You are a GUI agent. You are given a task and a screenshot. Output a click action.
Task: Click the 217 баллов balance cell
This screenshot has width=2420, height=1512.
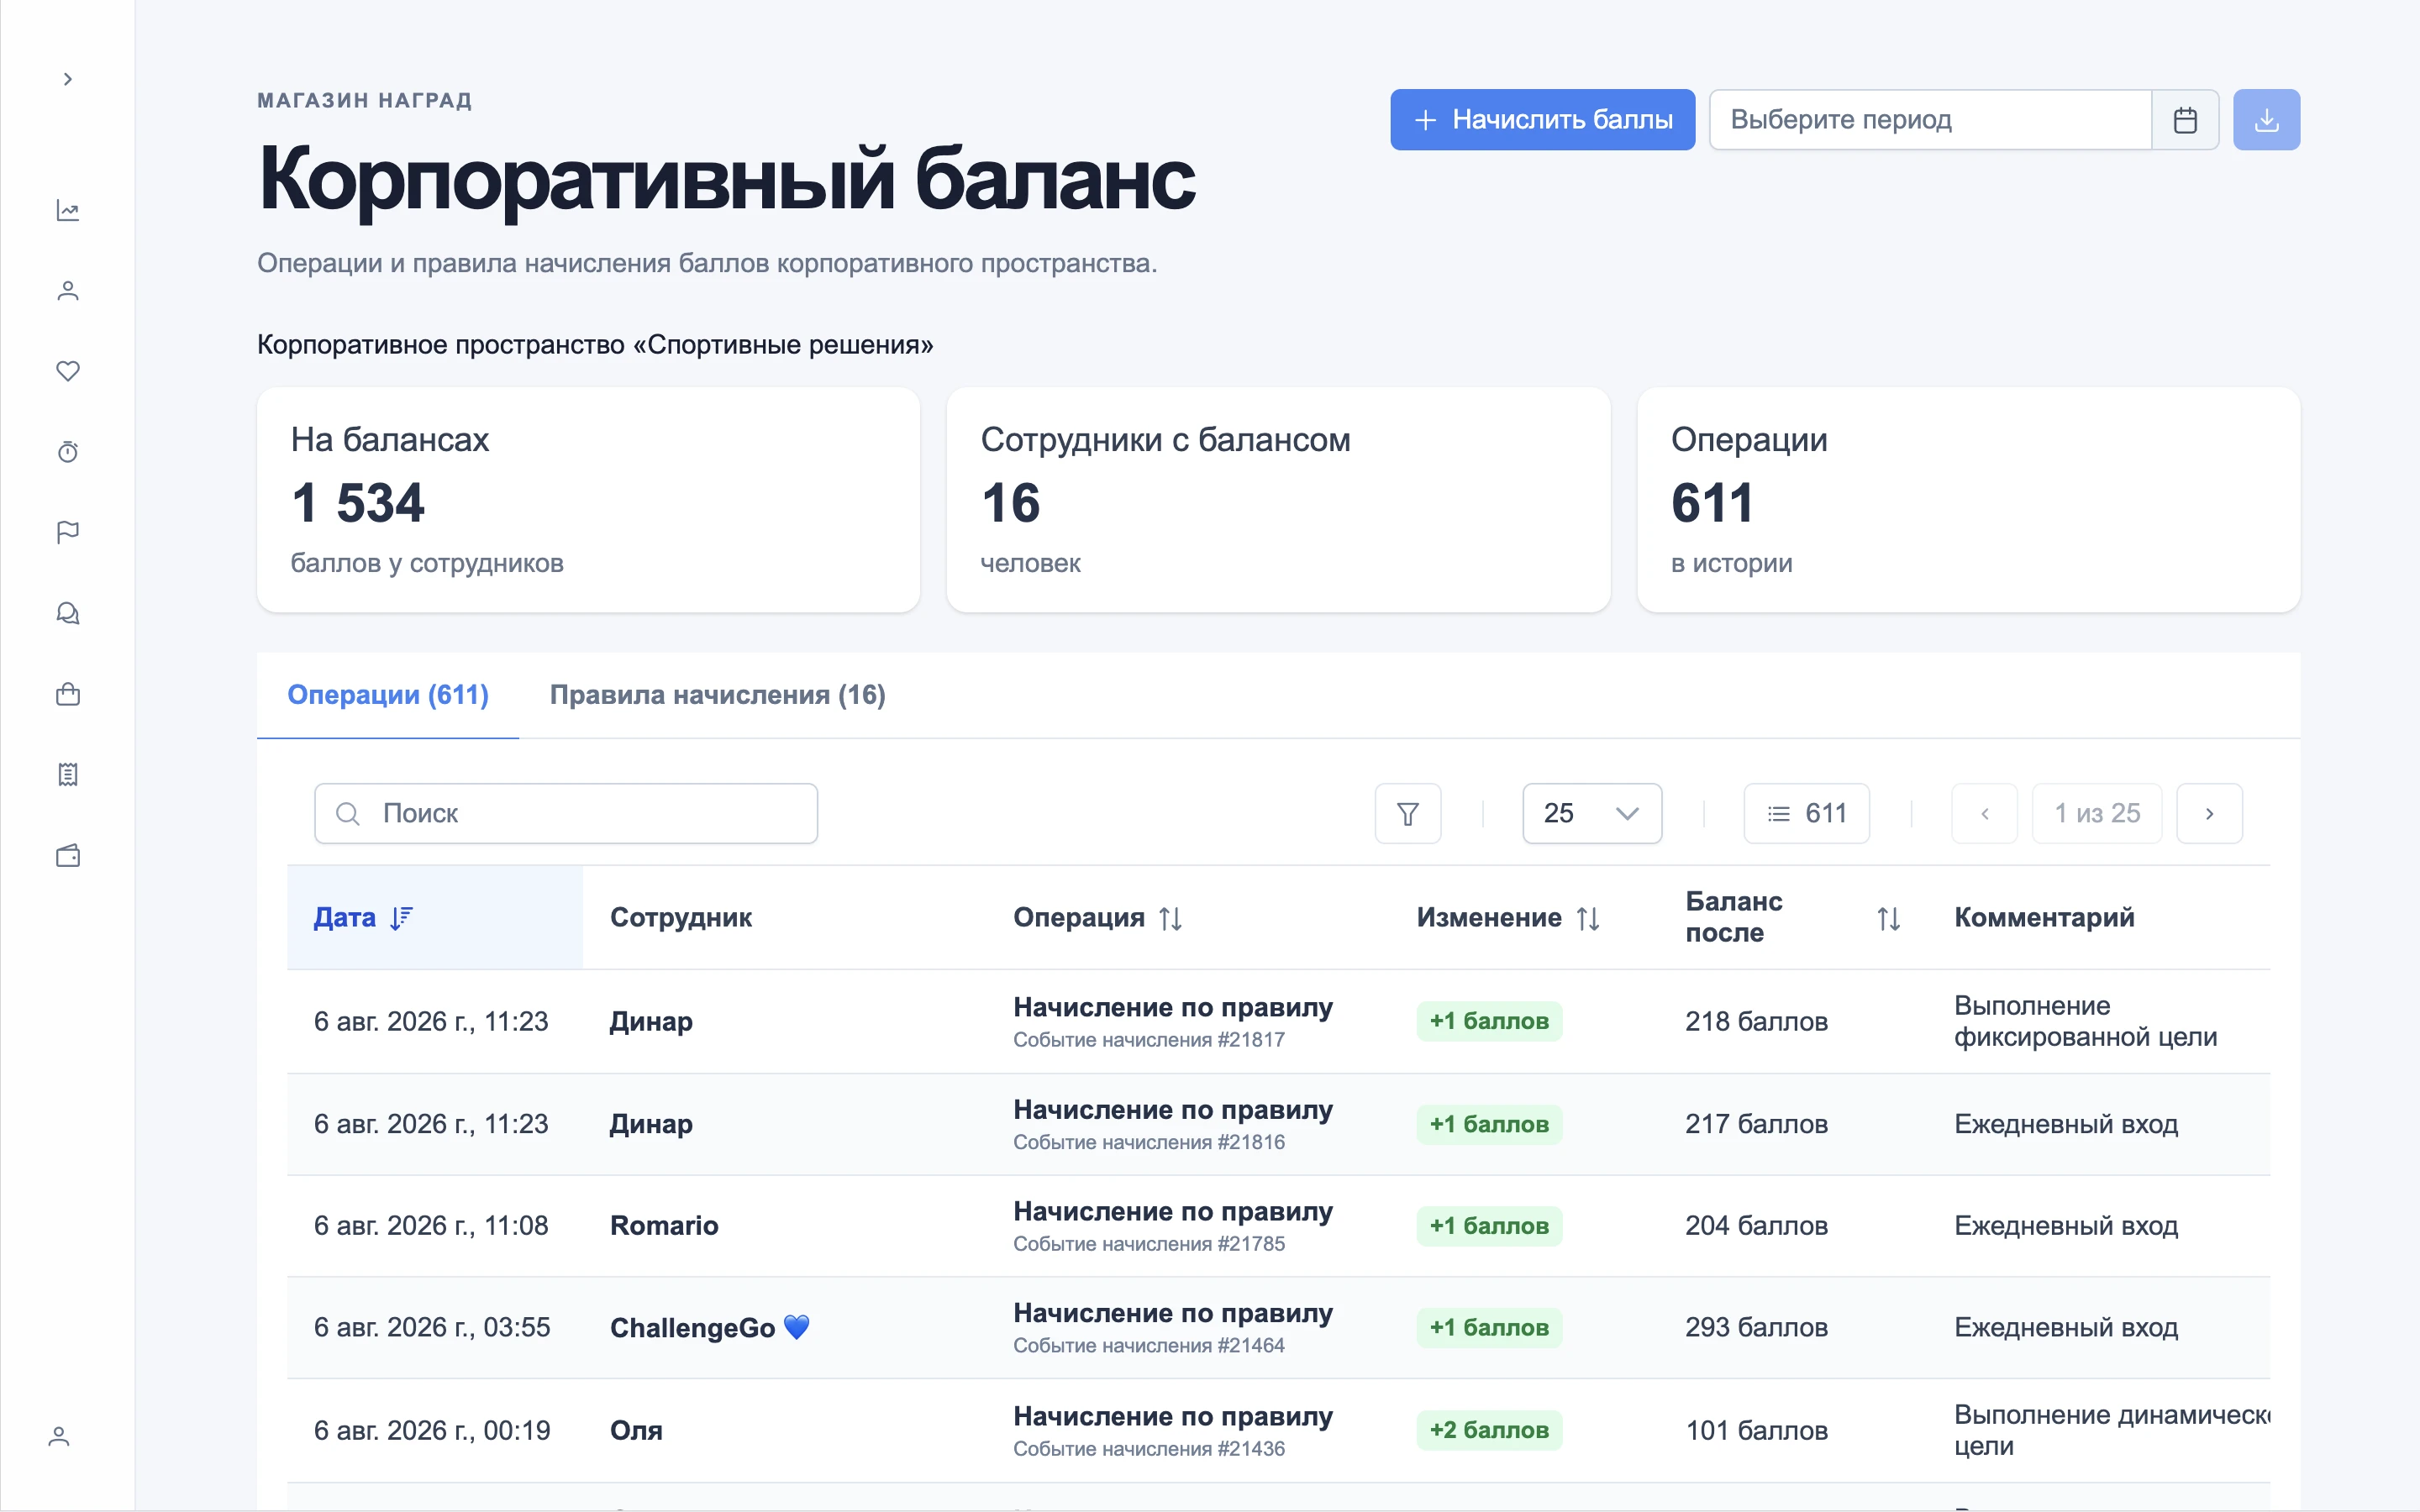coord(1756,1124)
